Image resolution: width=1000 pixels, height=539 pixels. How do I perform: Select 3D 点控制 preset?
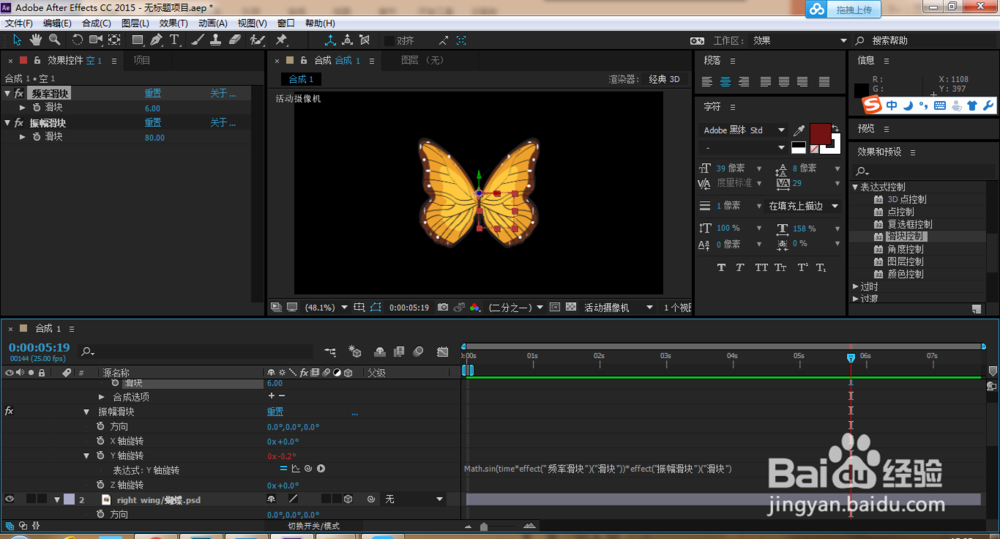click(906, 199)
